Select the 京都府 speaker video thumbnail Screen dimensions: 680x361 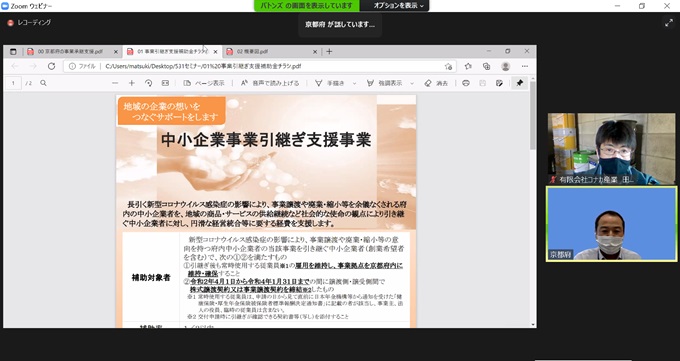(x=611, y=224)
